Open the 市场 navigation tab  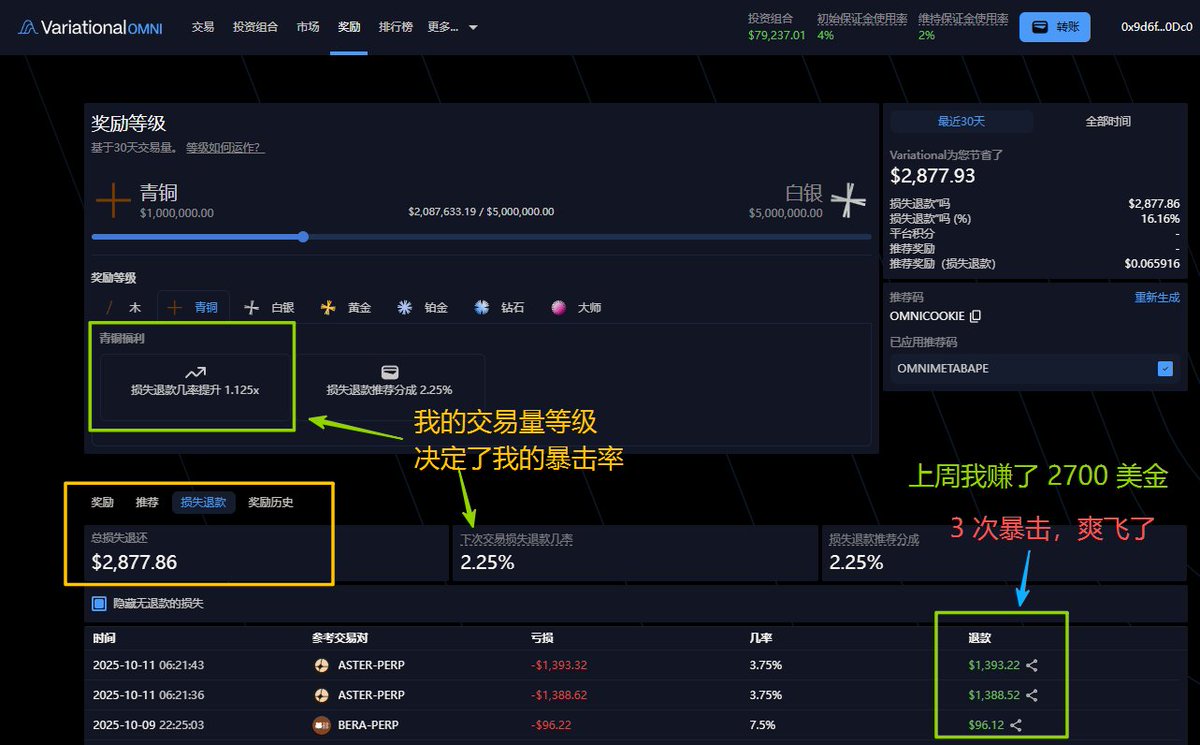pyautogui.click(x=308, y=27)
